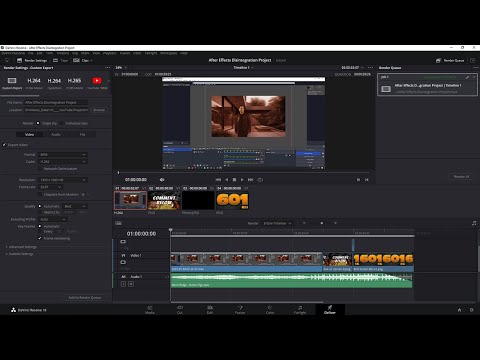Expand Advanced Settings section

21,247
